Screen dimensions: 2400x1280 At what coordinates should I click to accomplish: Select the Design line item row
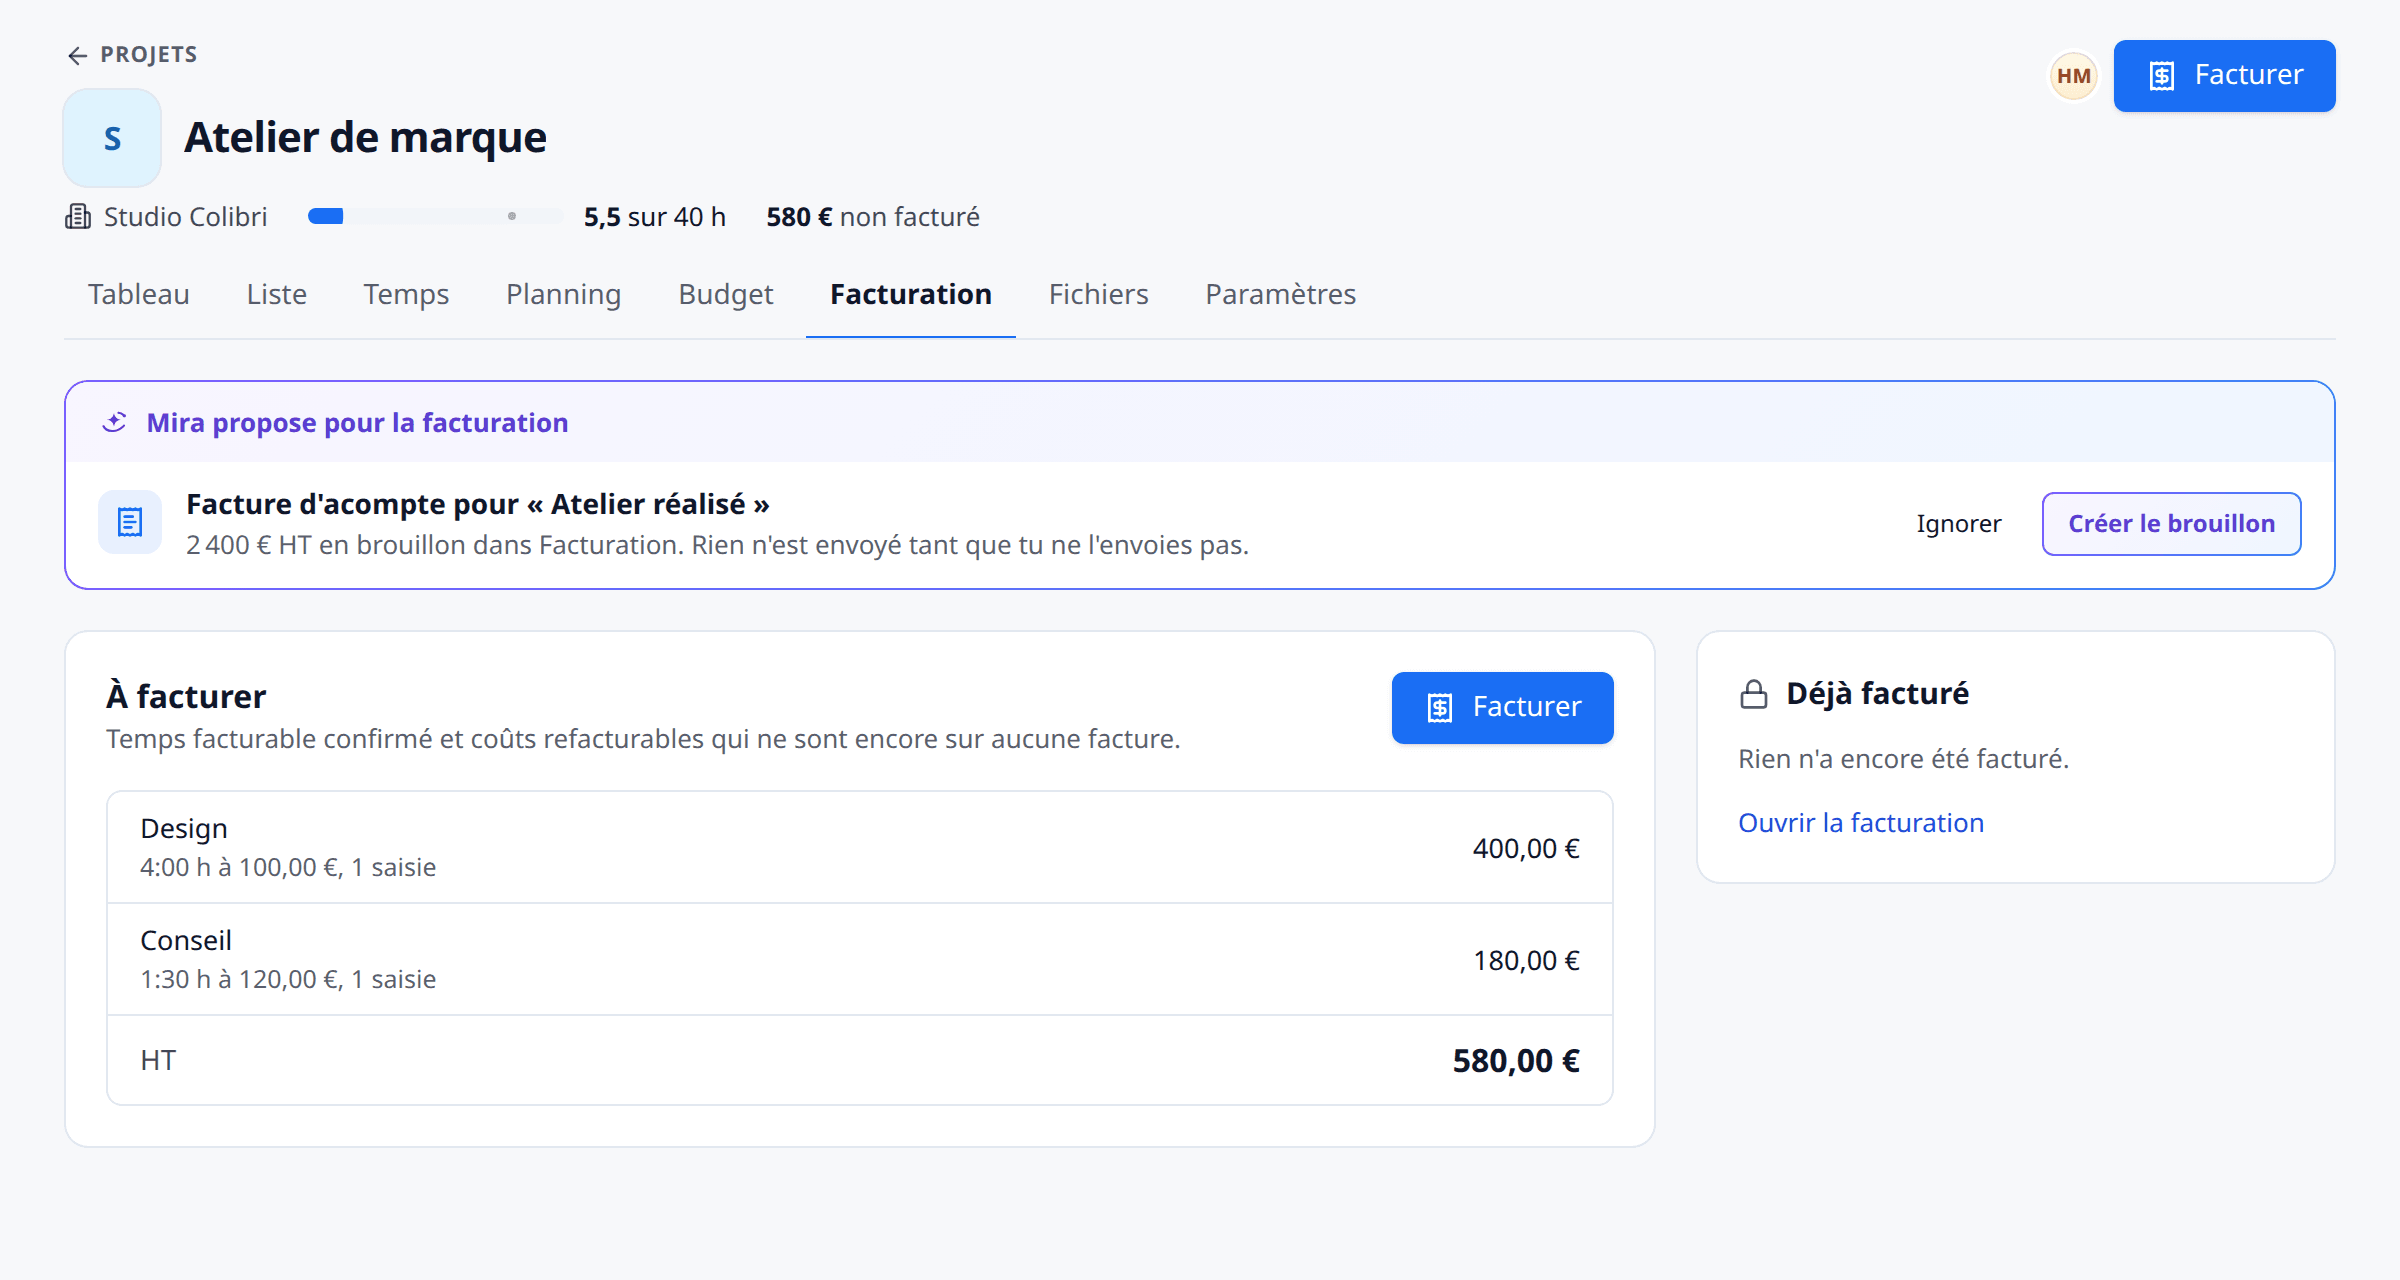(860, 848)
